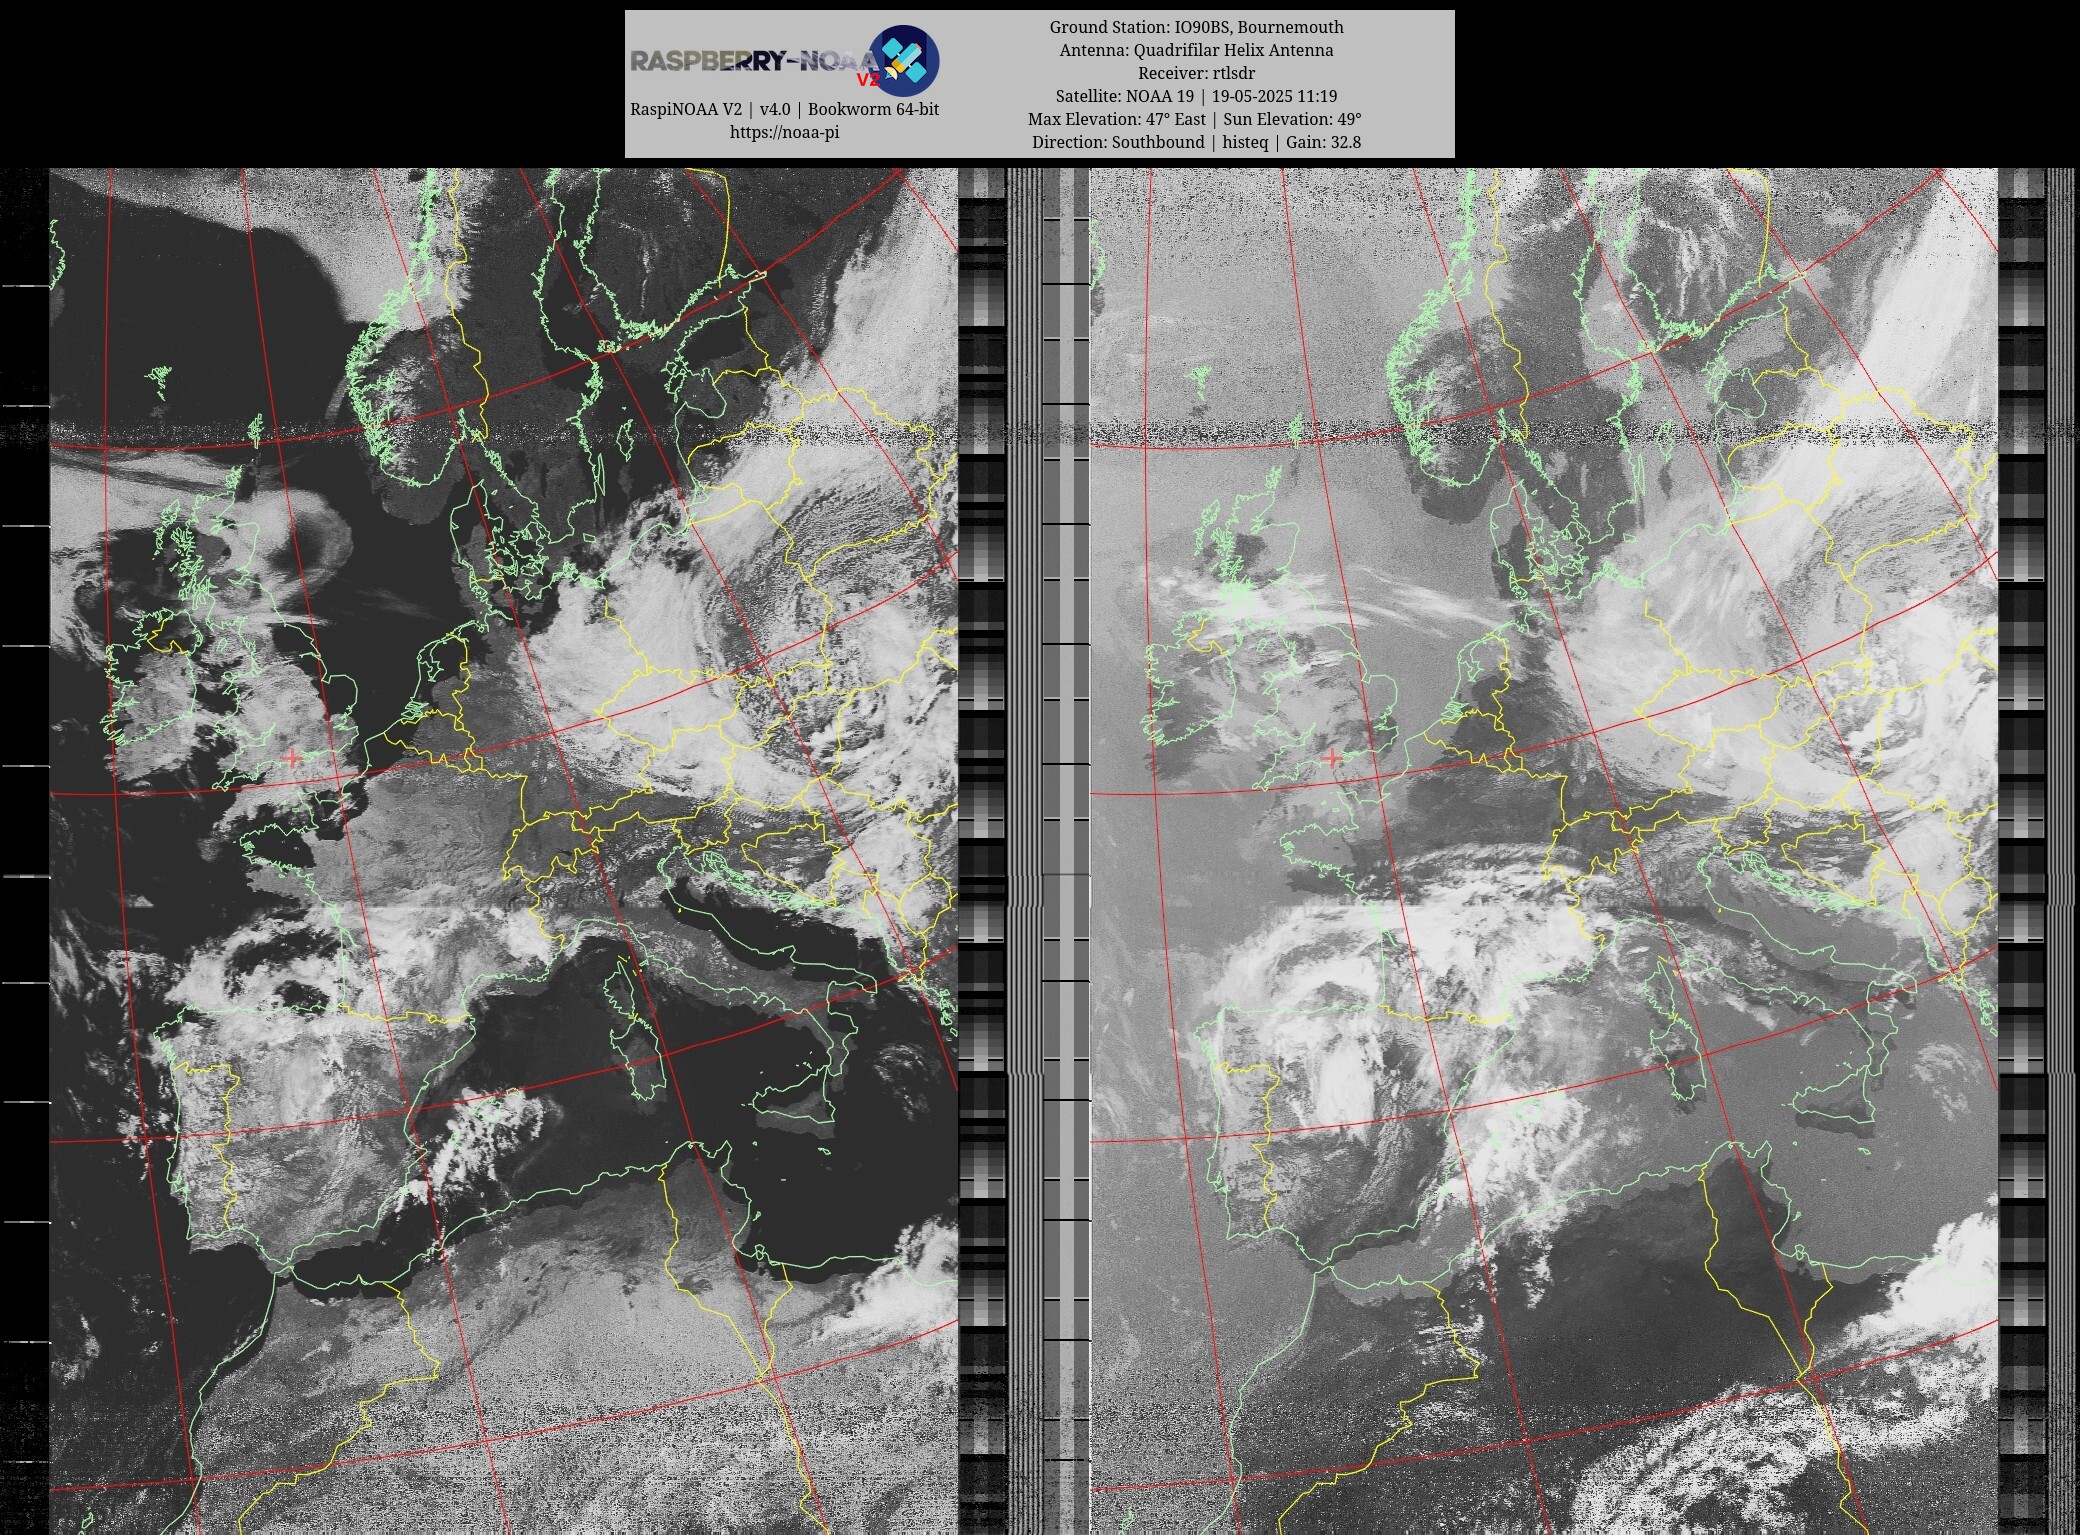Click the satellite icon in the logo
Screen dimensions: 2080x1535
coord(904,60)
